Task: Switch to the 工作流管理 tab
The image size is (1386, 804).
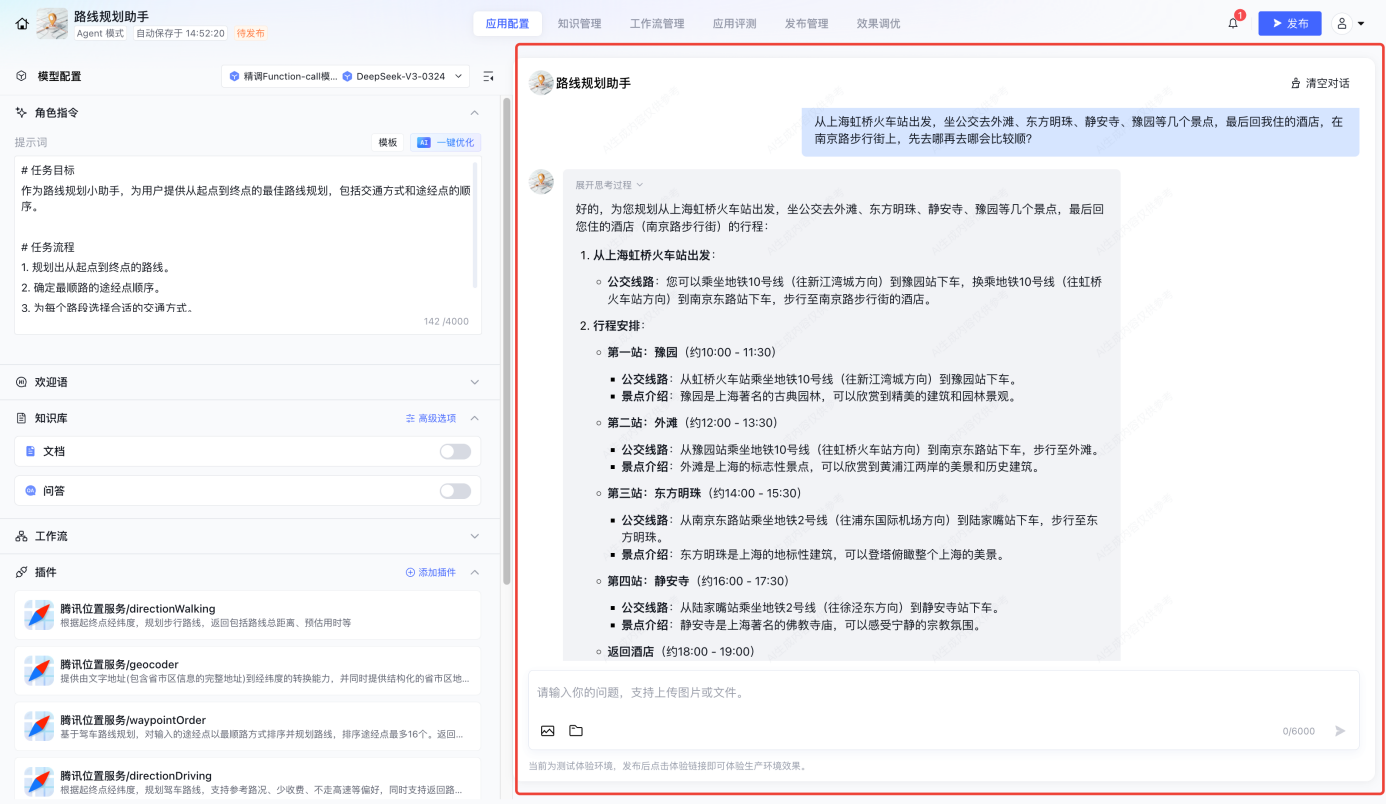Action: click(x=657, y=24)
